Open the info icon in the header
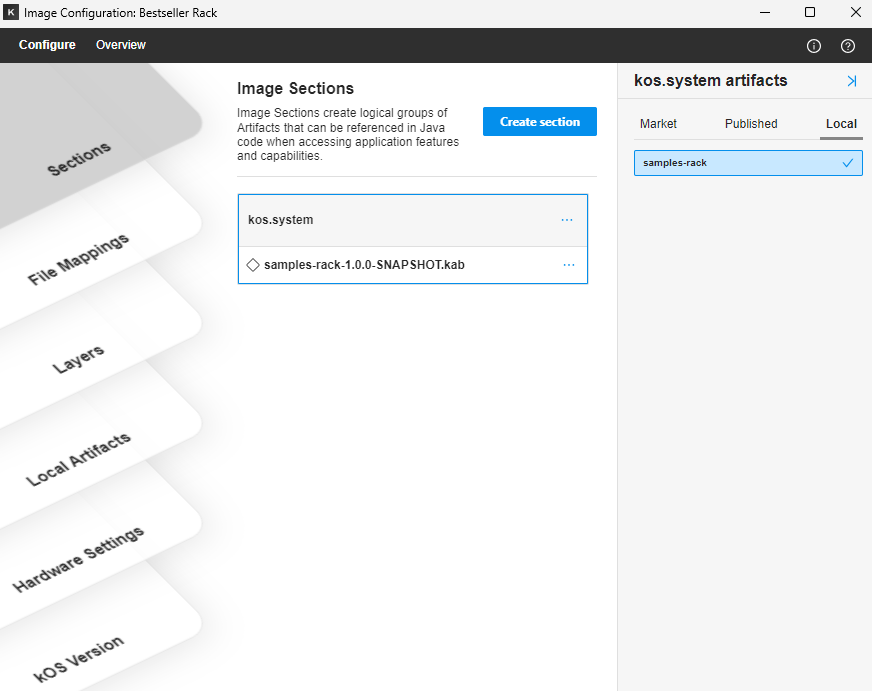Screen dimensions: 872x691 [x=814, y=46]
